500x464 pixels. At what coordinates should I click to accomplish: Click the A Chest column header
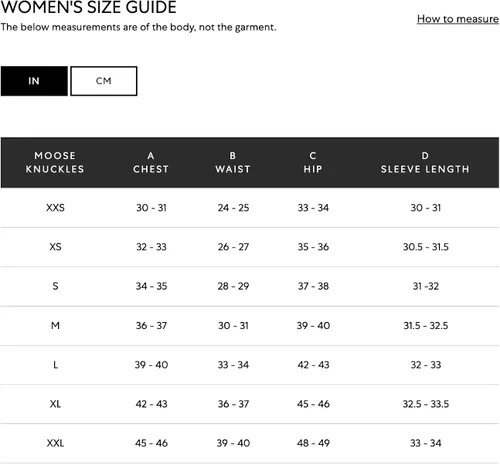151,162
